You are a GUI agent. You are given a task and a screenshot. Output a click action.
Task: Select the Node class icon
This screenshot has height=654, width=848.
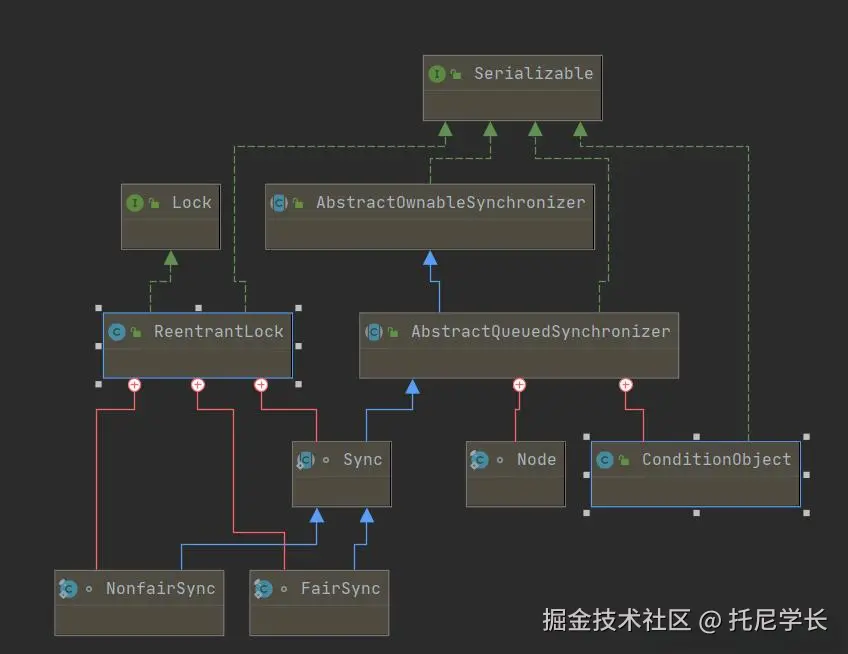point(480,459)
